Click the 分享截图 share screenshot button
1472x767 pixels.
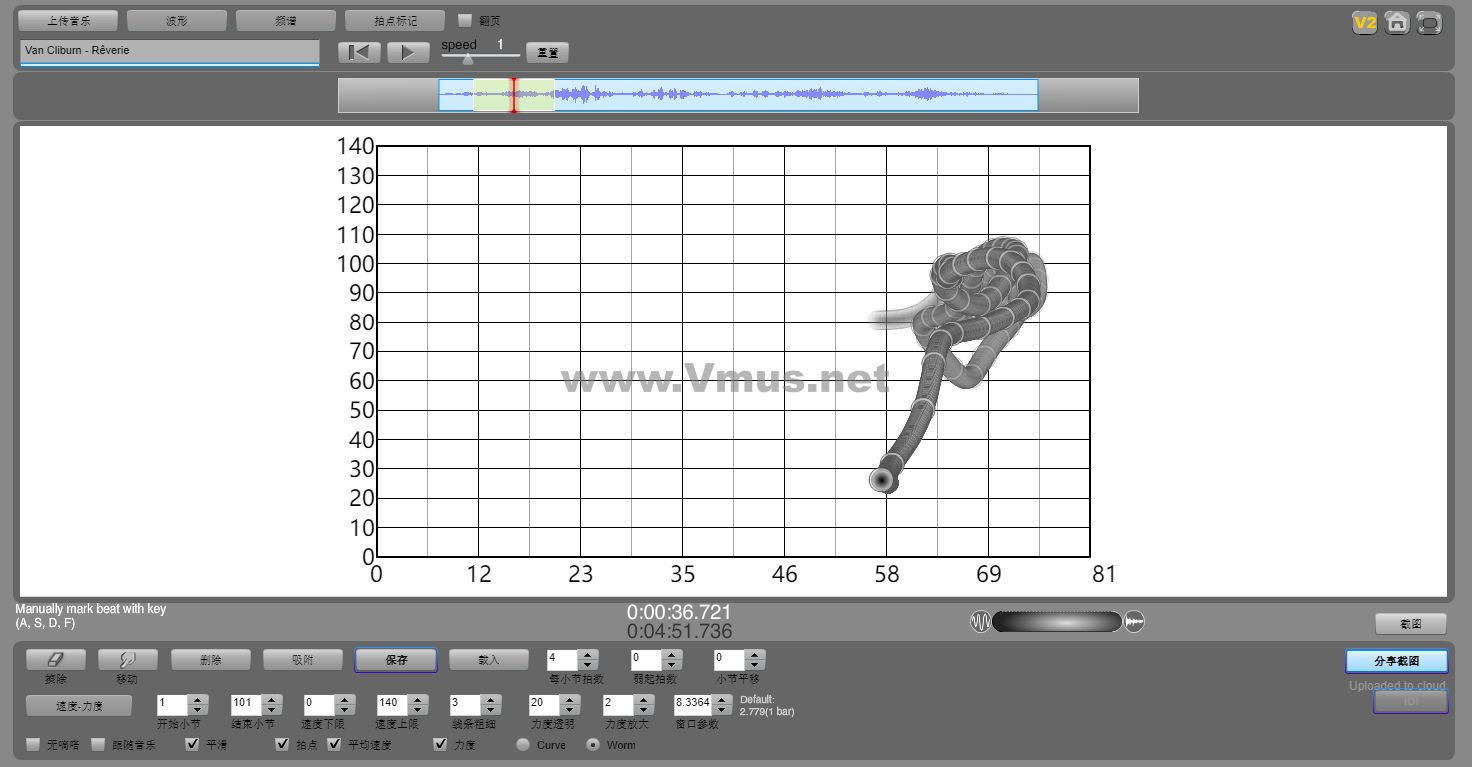click(1396, 661)
